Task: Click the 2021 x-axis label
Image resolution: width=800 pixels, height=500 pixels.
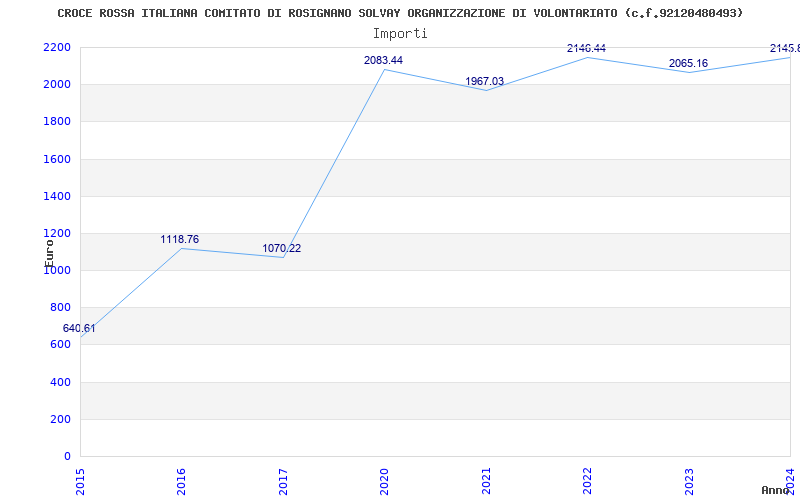Action: (486, 481)
